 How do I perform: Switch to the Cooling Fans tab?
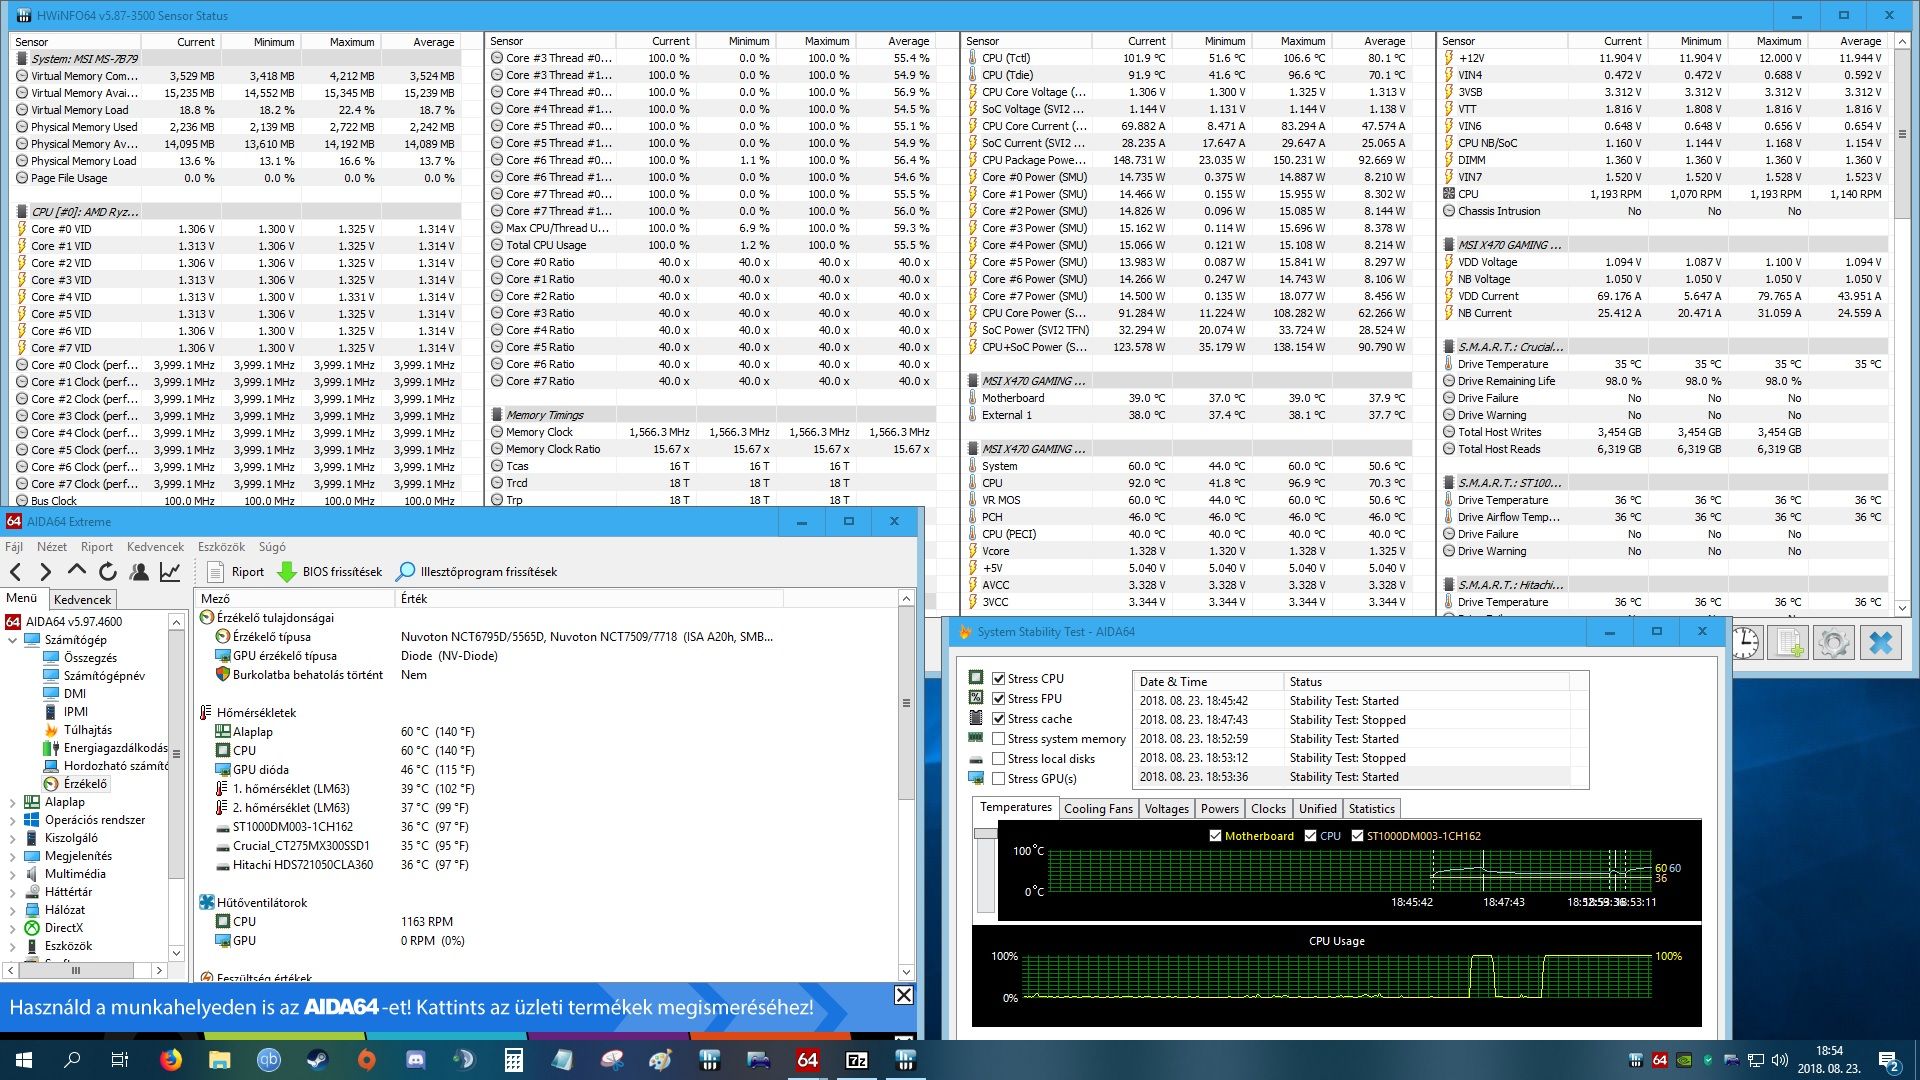tap(1098, 809)
